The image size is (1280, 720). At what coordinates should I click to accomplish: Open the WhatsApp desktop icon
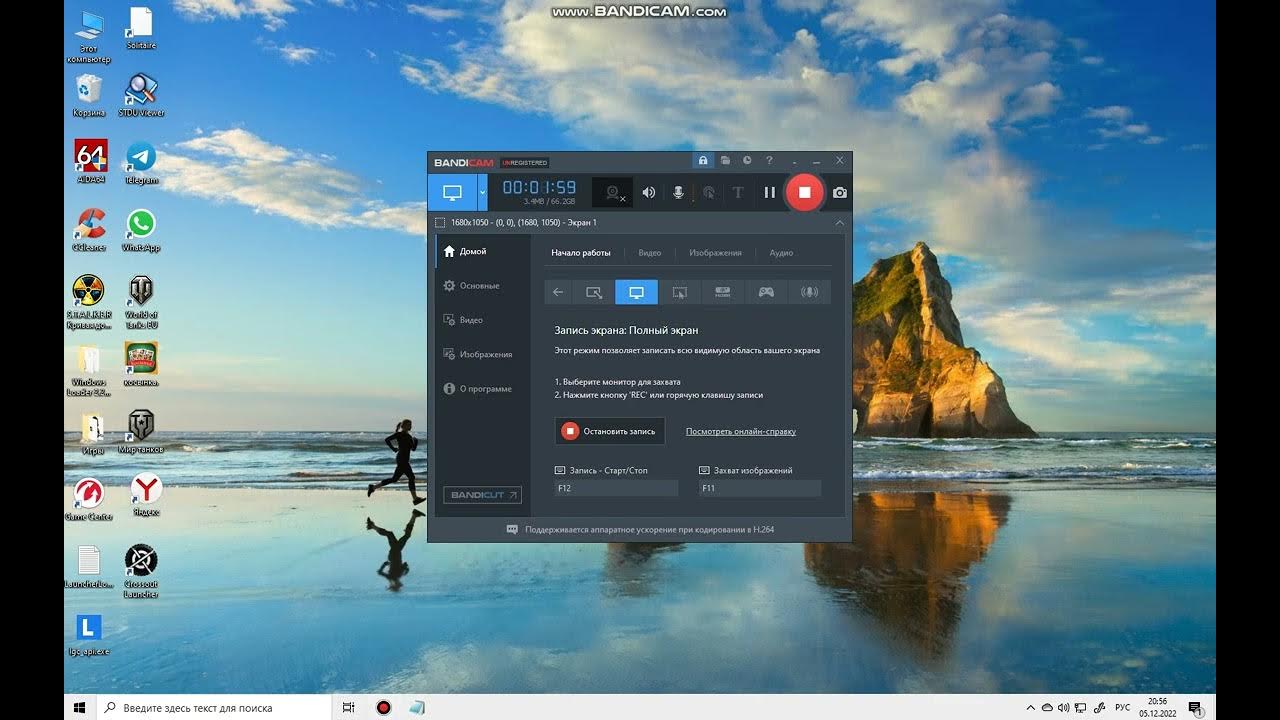(x=141, y=231)
